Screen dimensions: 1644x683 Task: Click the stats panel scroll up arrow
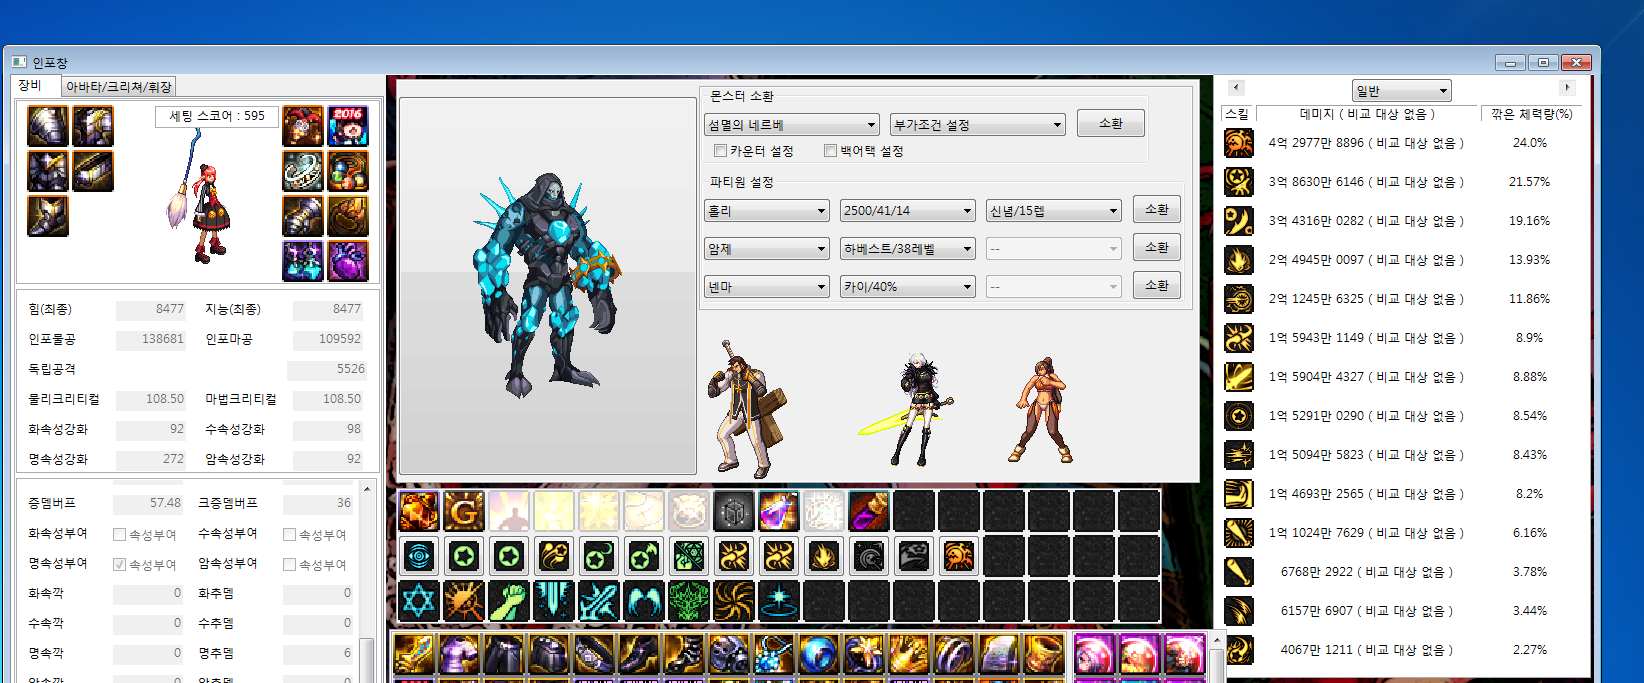point(367,489)
